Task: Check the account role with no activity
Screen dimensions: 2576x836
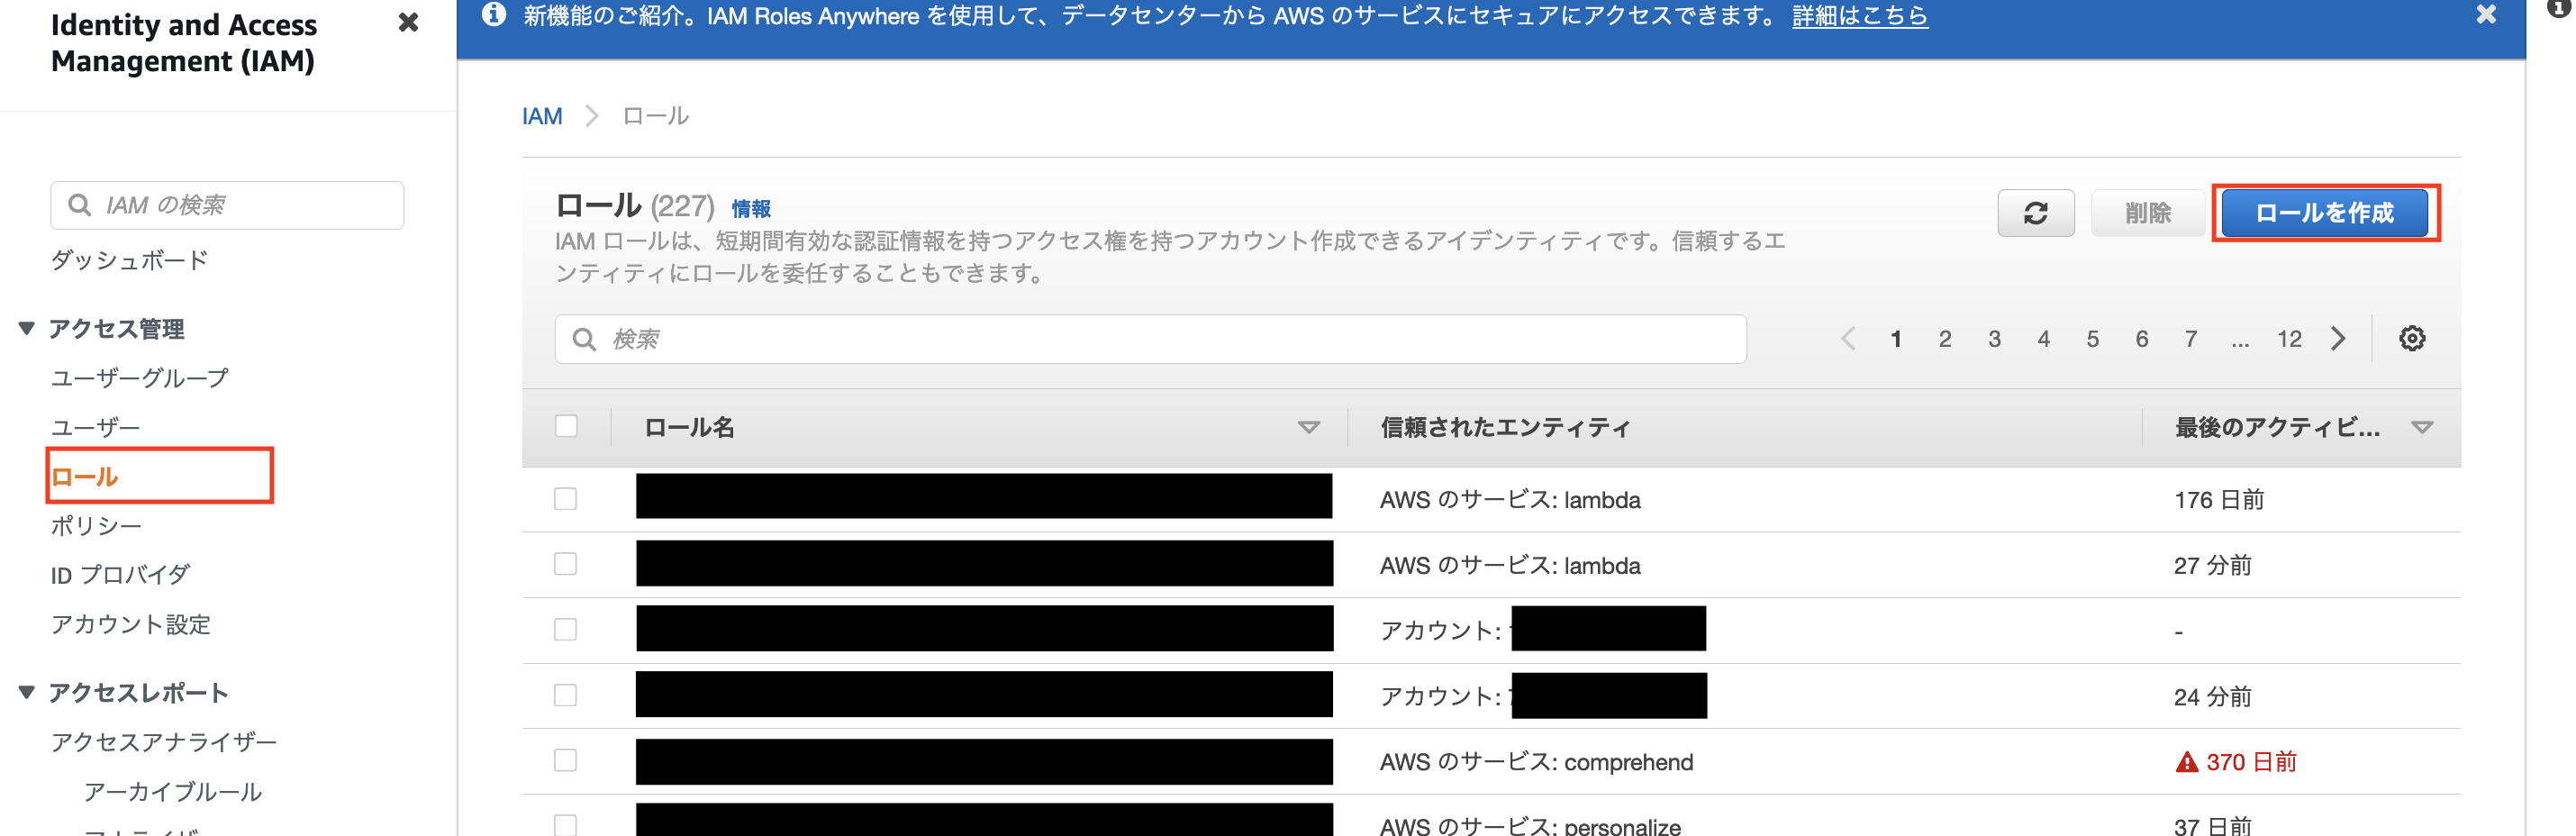Action: click(x=566, y=629)
